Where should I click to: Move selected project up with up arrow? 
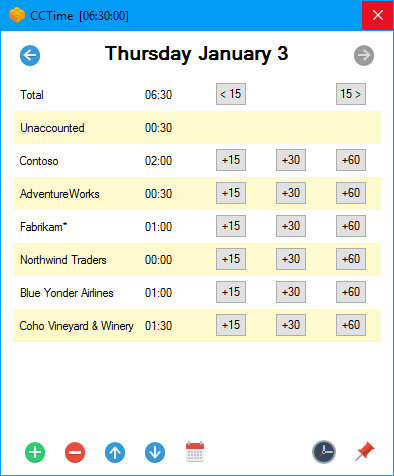[115, 452]
